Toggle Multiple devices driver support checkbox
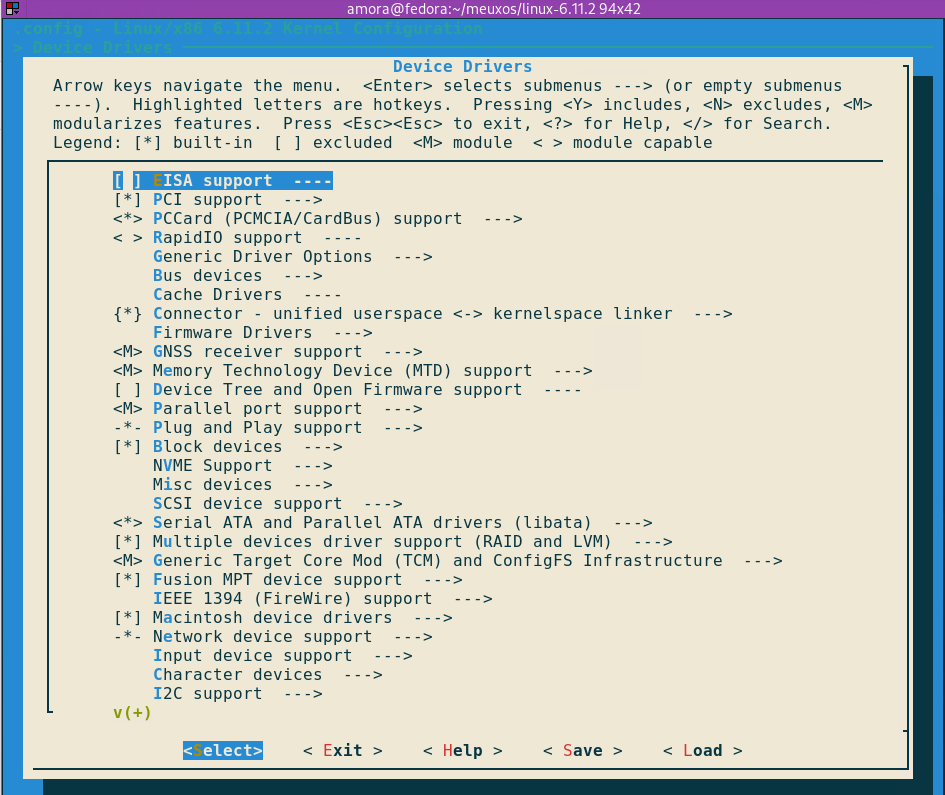The height and width of the screenshot is (795, 945). click(x=128, y=542)
